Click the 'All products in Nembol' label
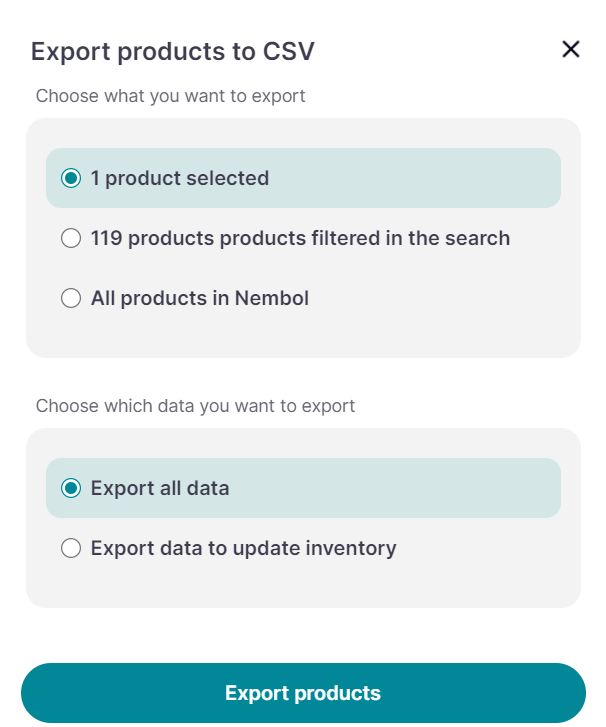 (x=200, y=299)
